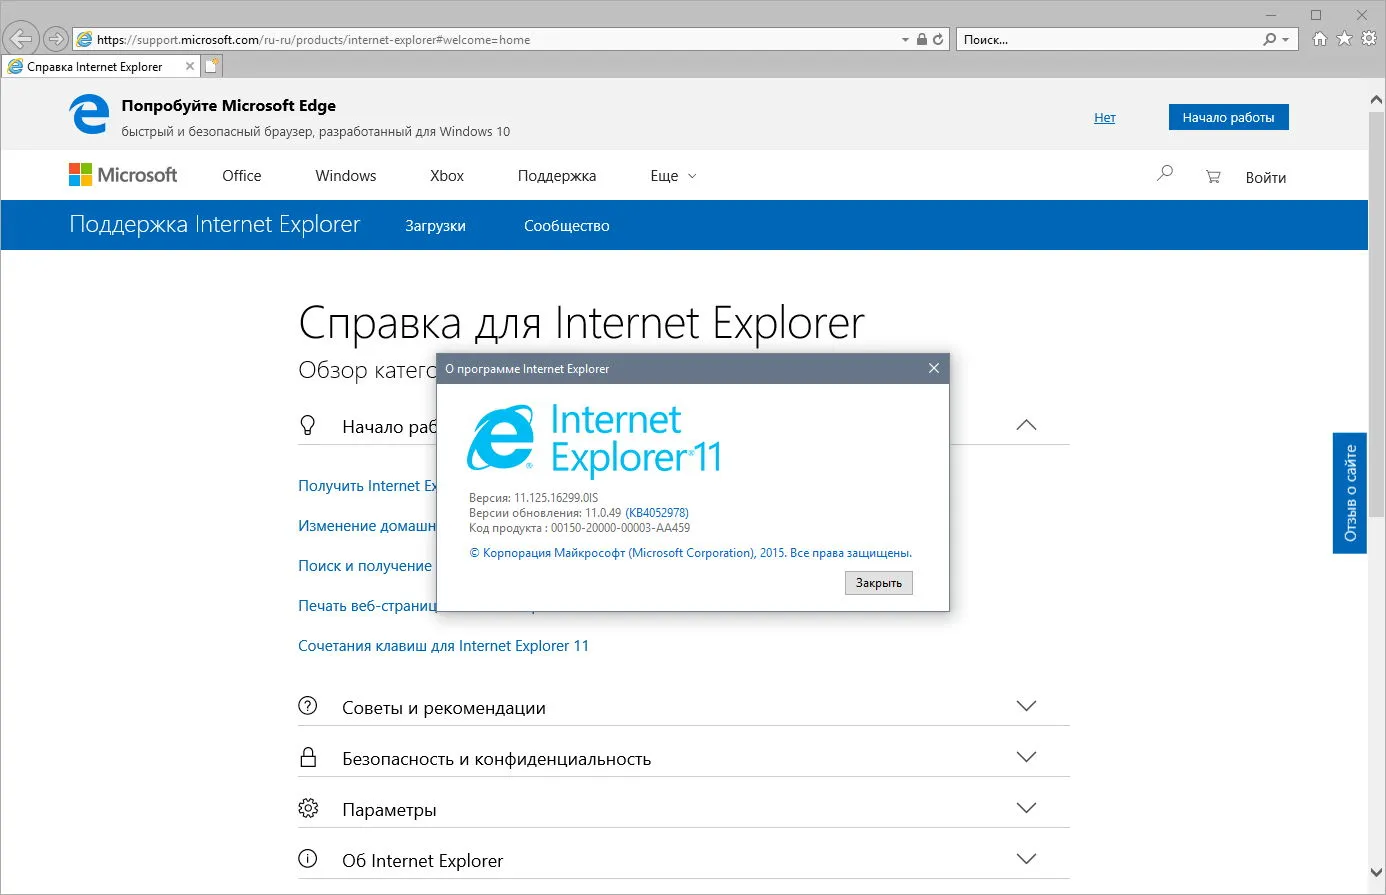Open the Загрузки tab
This screenshot has height=895, width=1386.
tap(435, 226)
